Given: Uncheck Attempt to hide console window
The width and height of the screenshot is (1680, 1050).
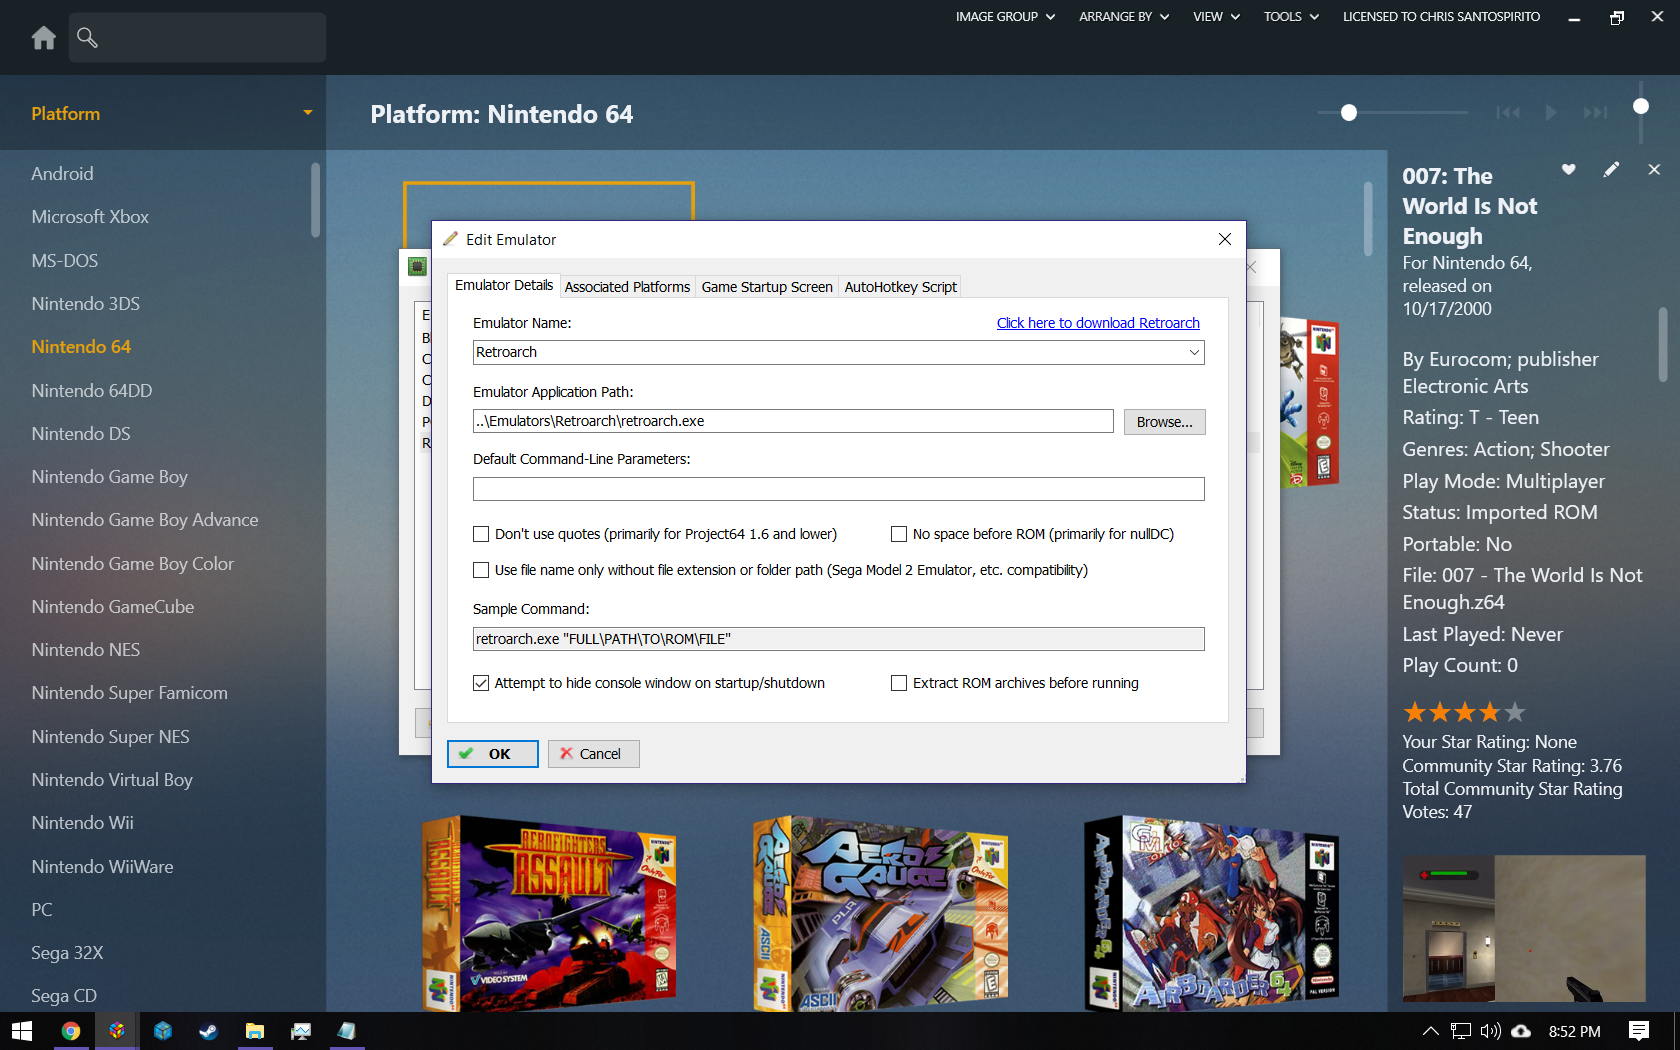Looking at the screenshot, I should [481, 683].
